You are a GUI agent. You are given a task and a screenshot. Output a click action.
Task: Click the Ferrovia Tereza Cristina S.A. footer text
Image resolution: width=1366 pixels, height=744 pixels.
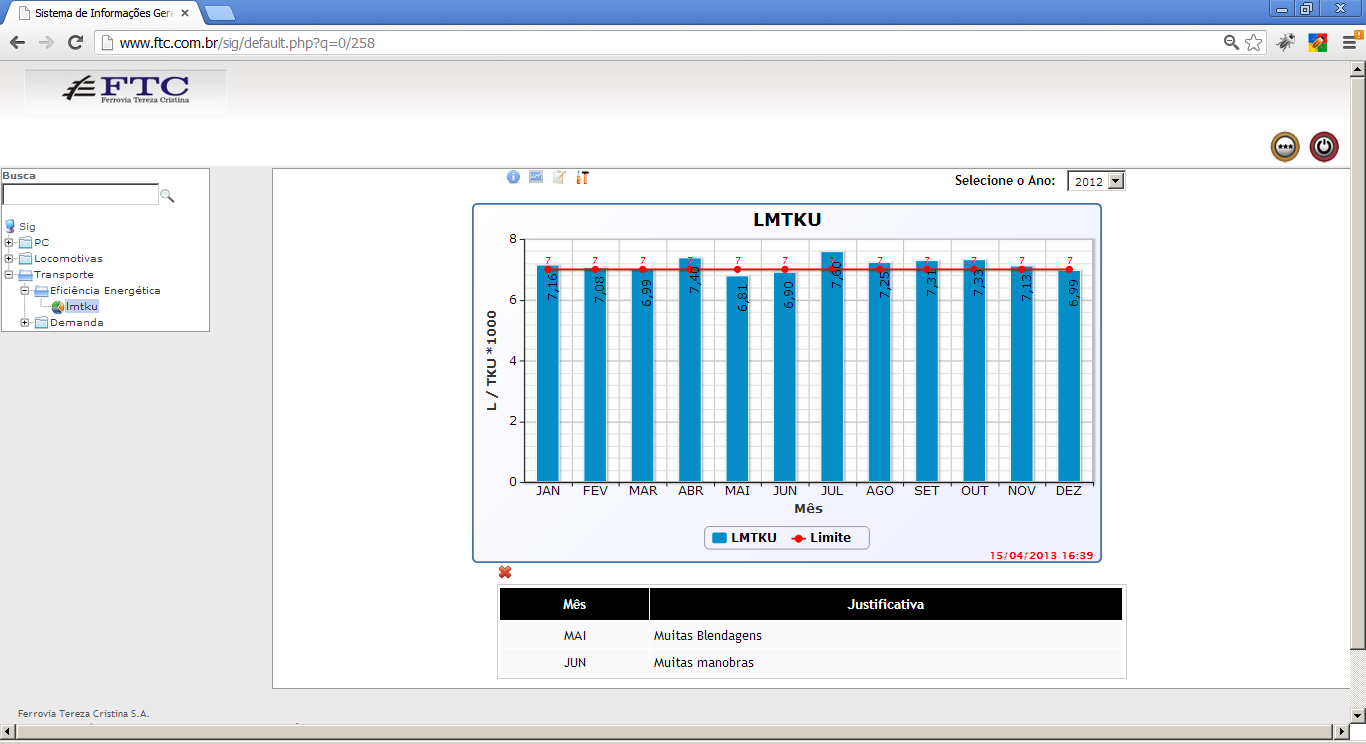coord(83,714)
